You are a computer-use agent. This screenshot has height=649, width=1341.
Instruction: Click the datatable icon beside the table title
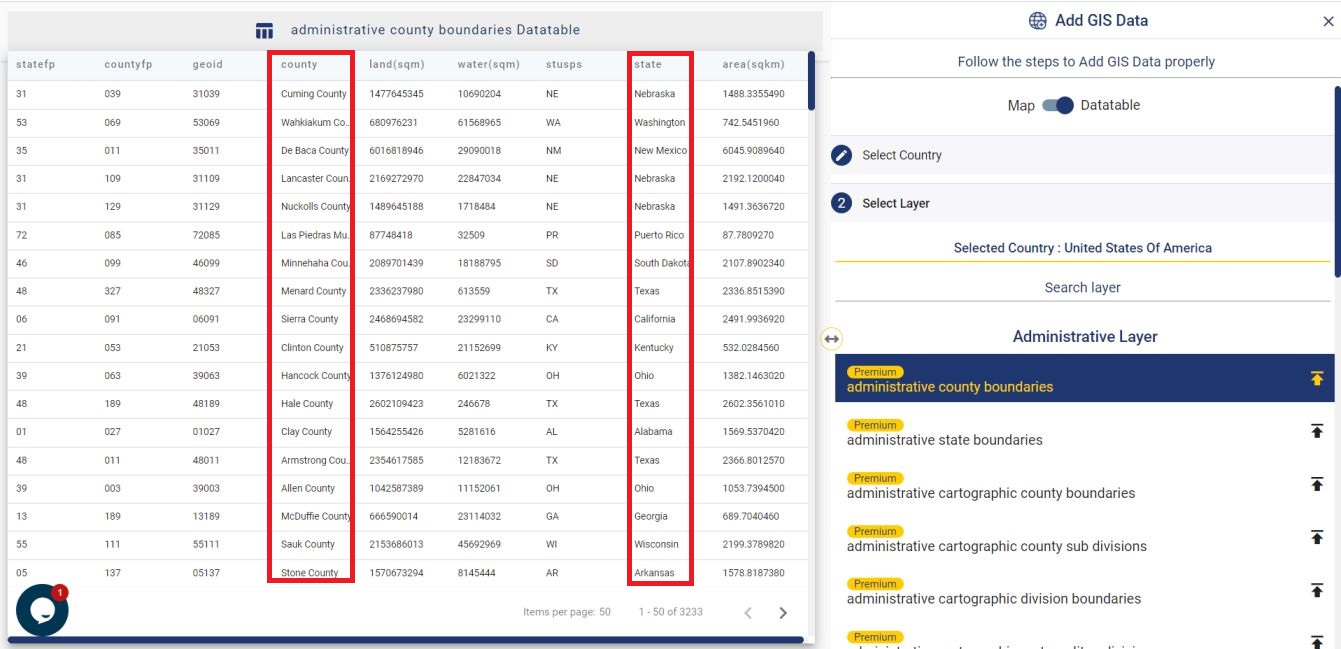pos(264,31)
